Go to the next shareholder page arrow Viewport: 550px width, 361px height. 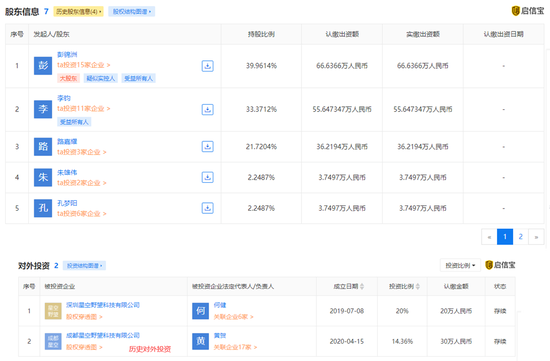pyautogui.click(x=536, y=237)
